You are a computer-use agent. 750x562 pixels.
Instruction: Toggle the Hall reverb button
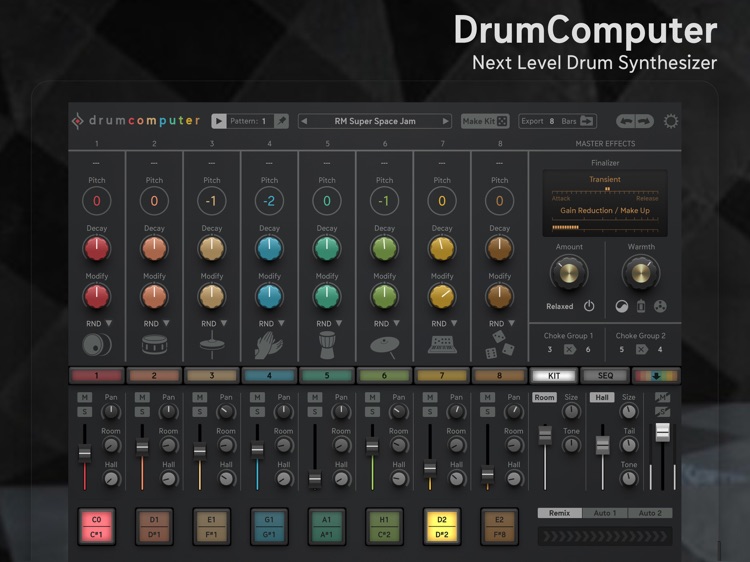coord(602,397)
